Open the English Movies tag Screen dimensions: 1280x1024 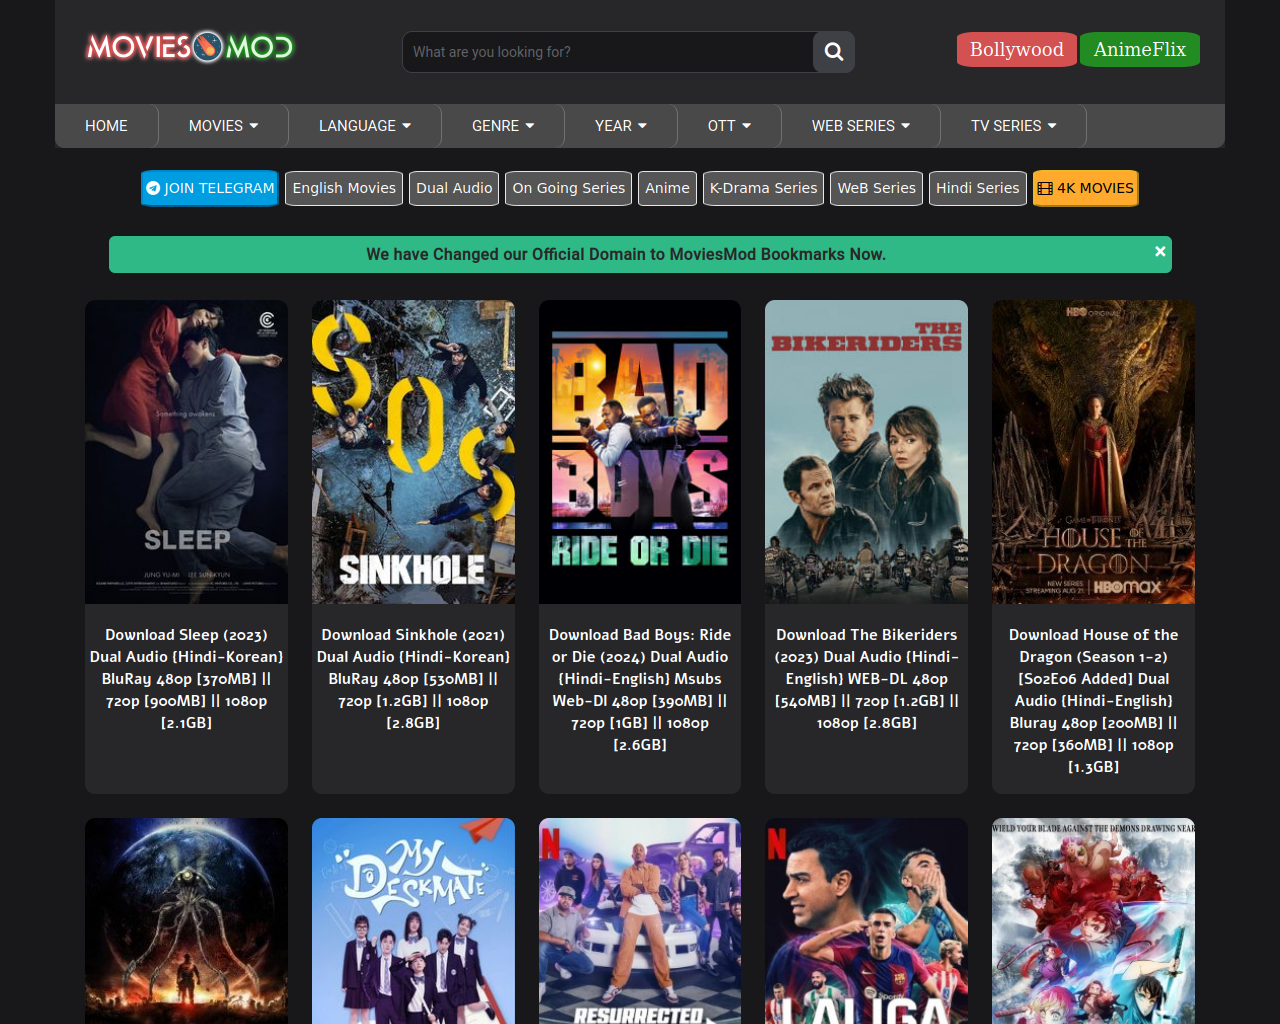[344, 188]
